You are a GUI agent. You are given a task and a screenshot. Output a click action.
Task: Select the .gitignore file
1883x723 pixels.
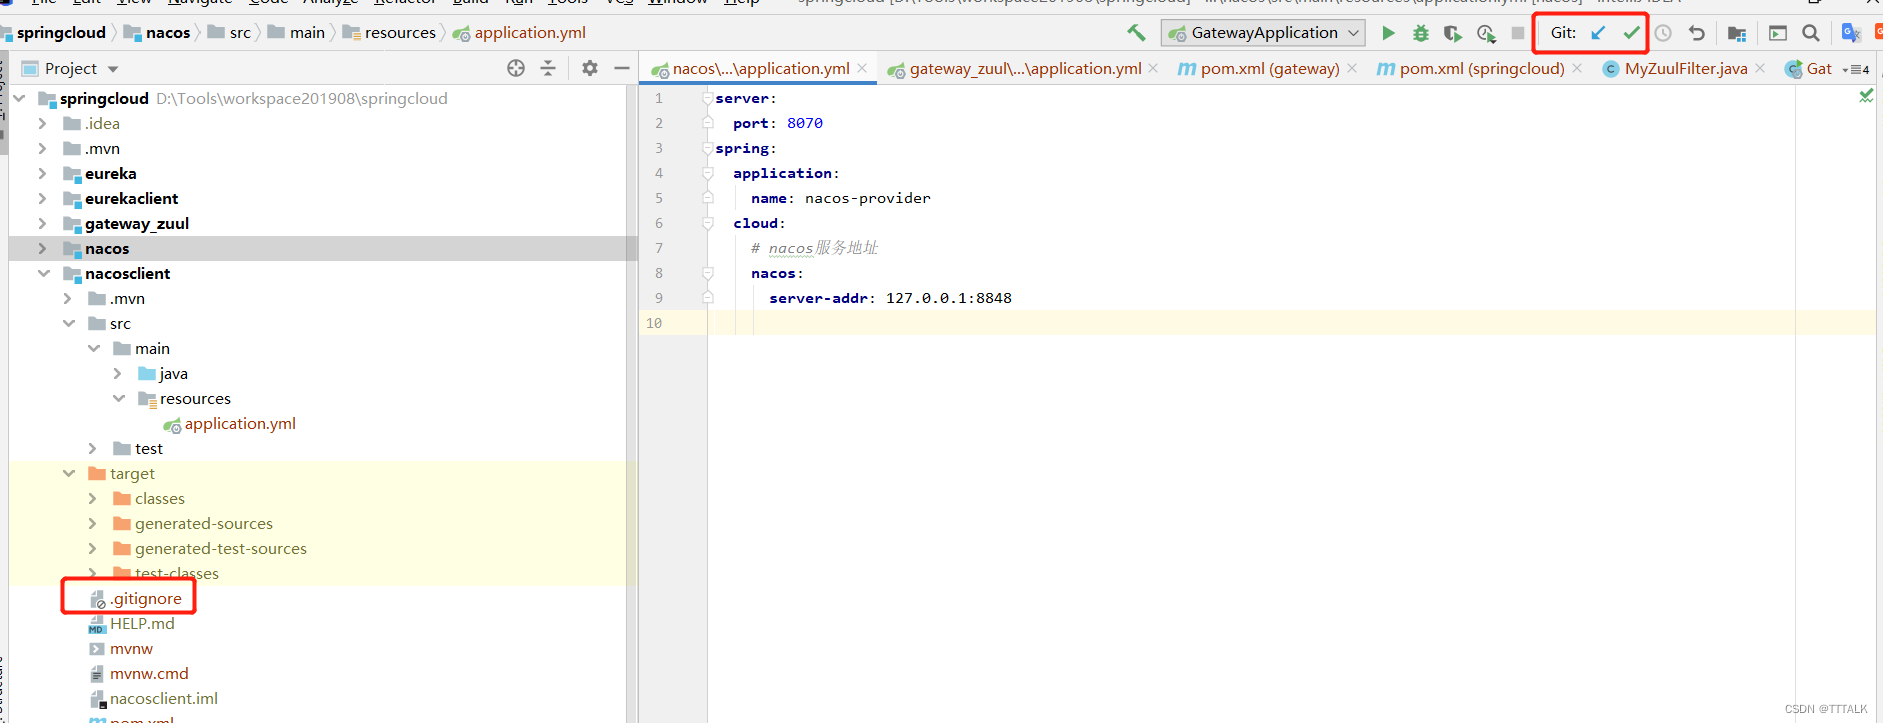[146, 598]
